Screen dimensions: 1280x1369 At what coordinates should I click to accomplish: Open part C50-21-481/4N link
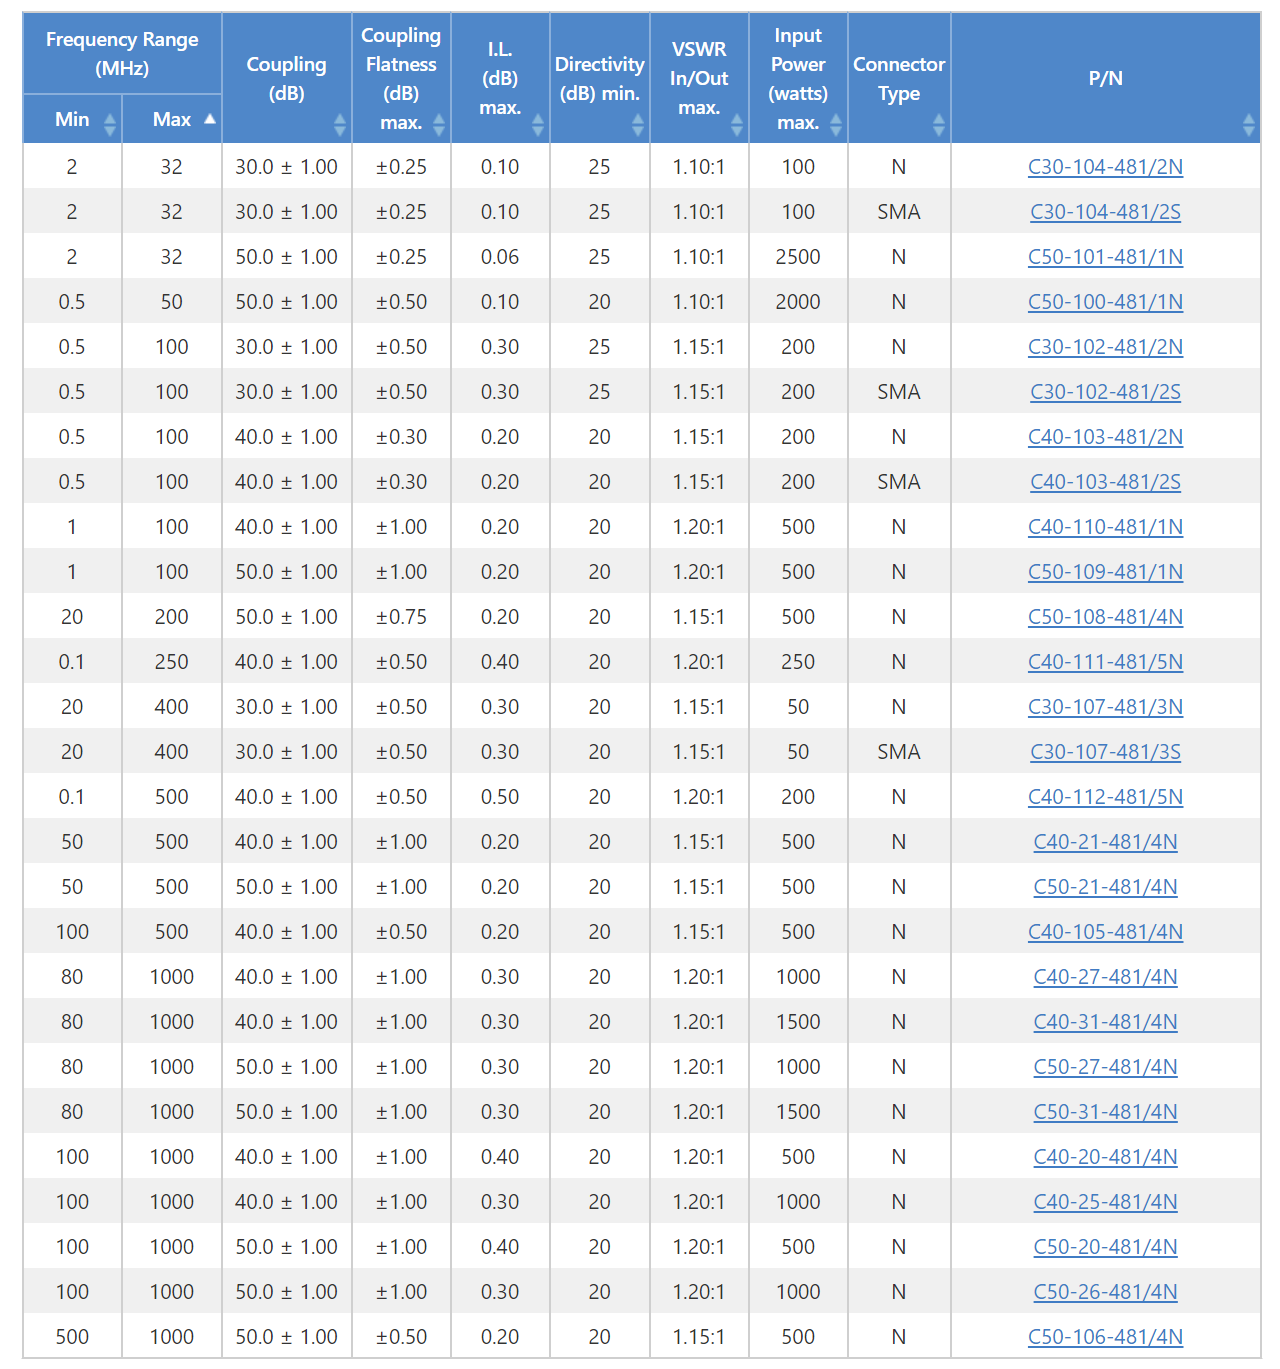point(1105,887)
